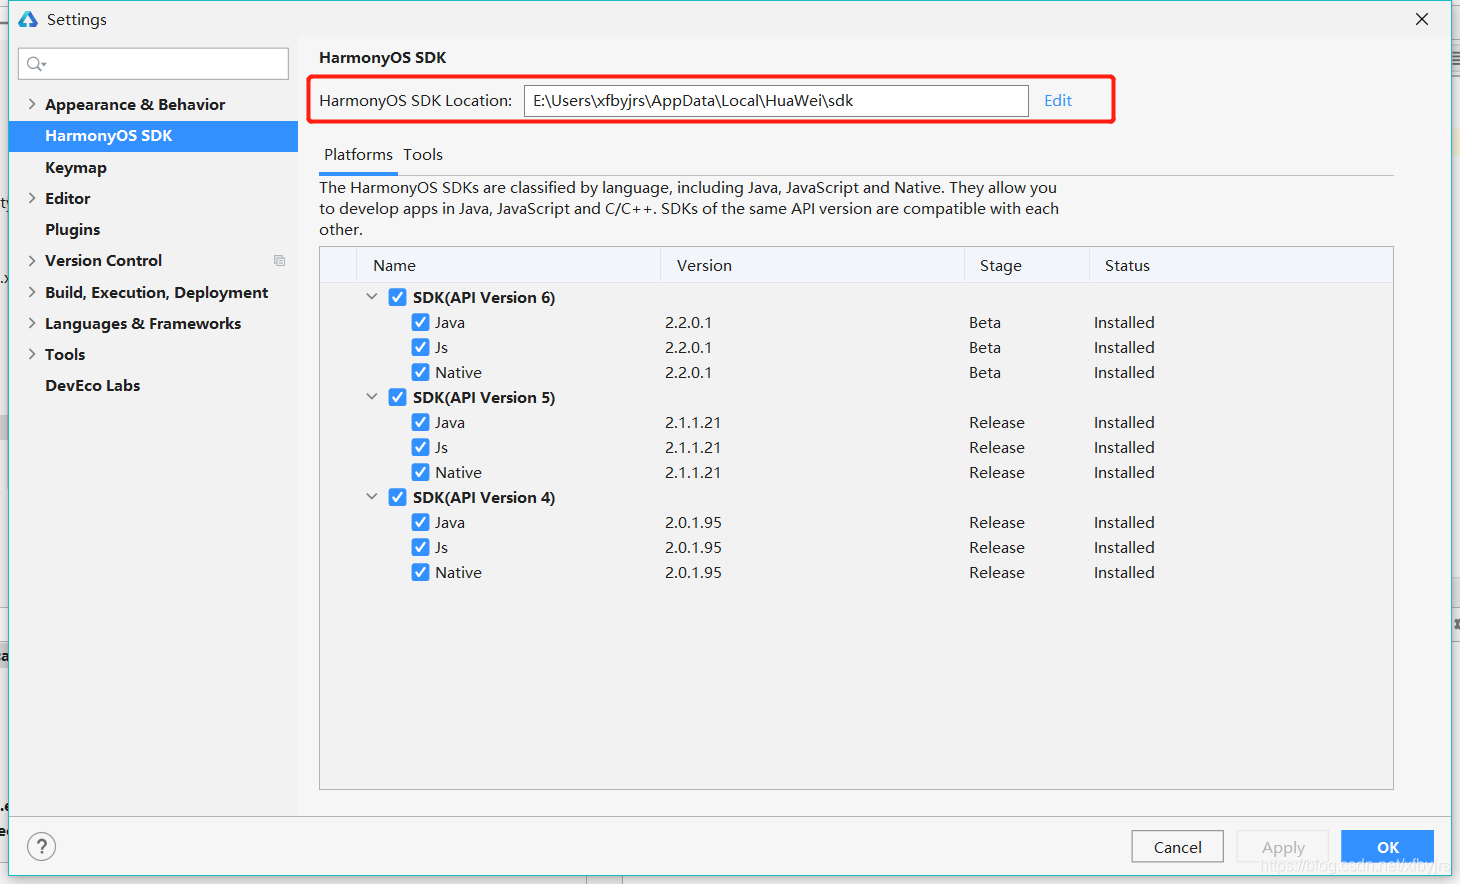The width and height of the screenshot is (1460, 884).
Task: Collapse the SDK(API Version 6) group
Action: pyautogui.click(x=372, y=297)
